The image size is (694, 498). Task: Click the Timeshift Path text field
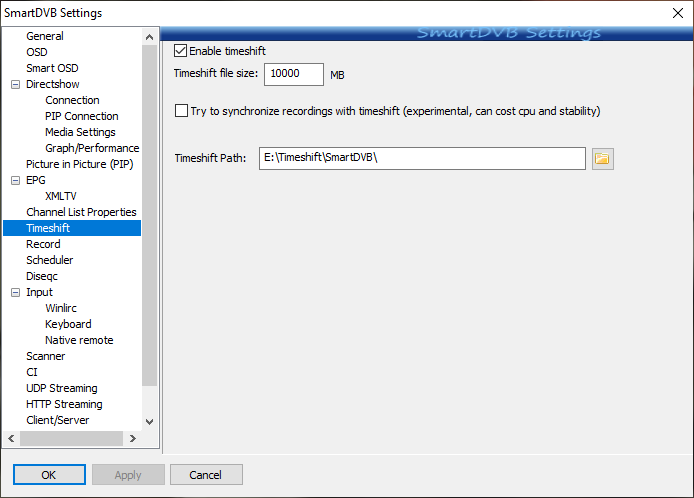click(x=422, y=158)
